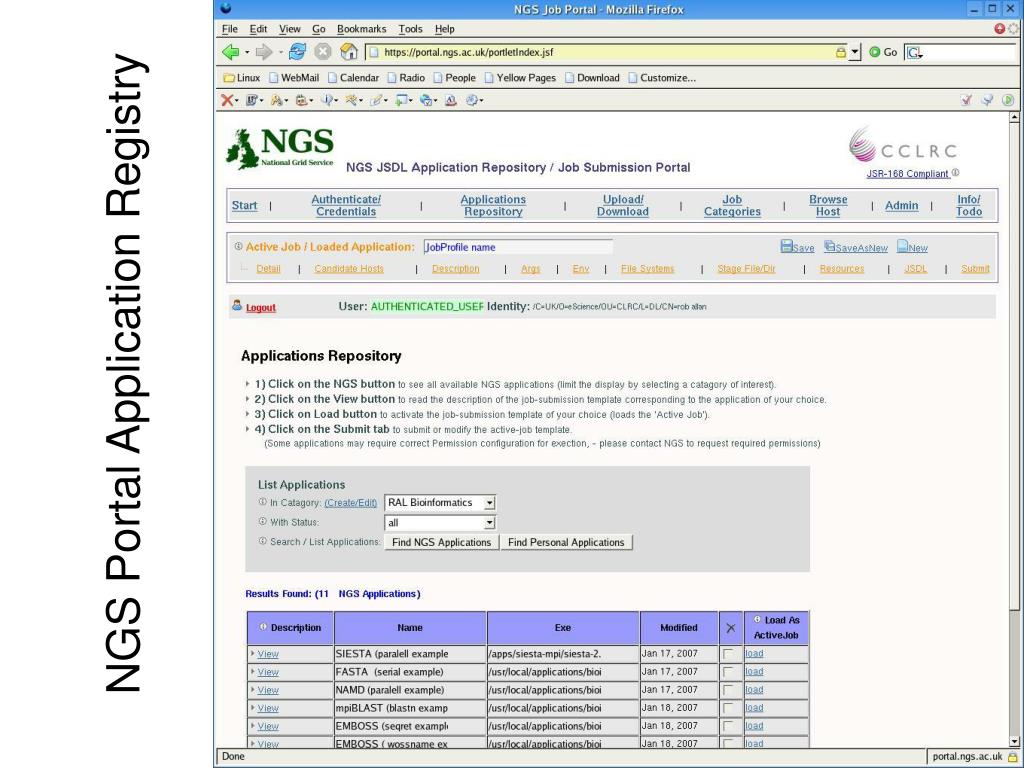Screen dimensions: 1024x768
Task: Click the scrollbar down arrow
Action: tap(1014, 742)
